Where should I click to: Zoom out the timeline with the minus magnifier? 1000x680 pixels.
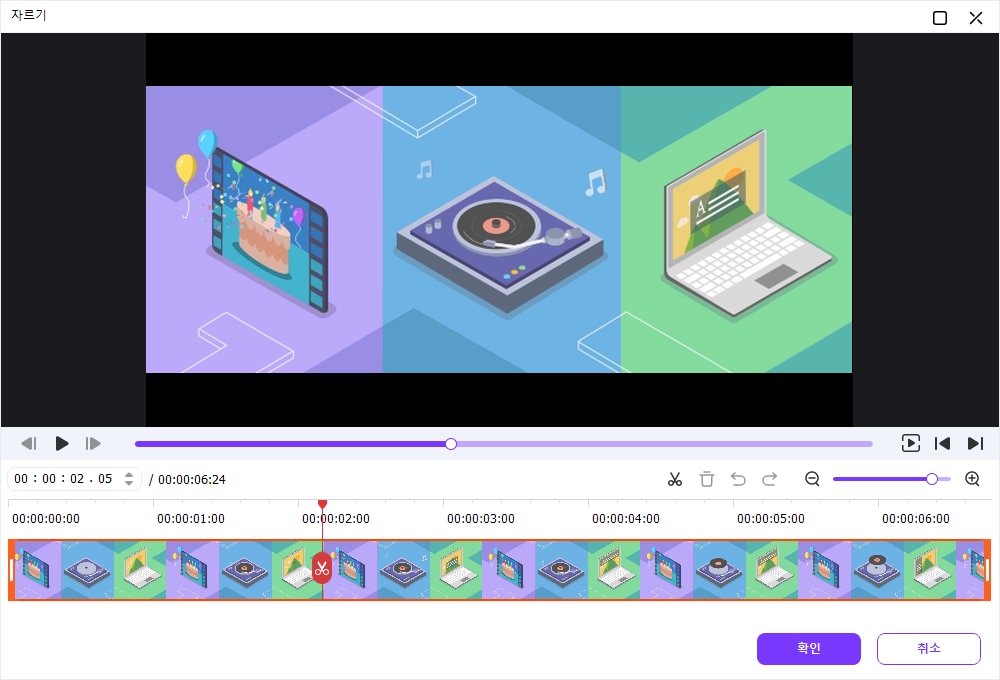click(812, 479)
